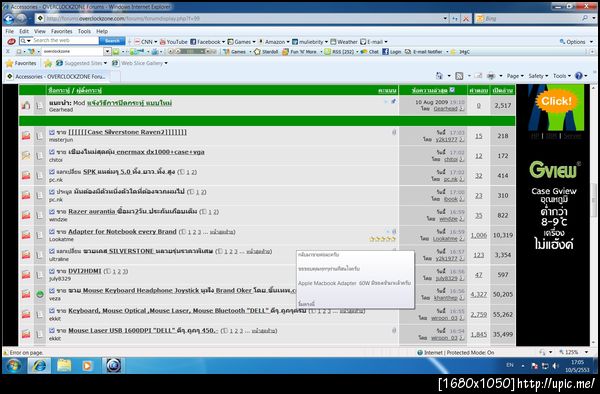
Task: Click Internet Explorer icon on taskbar
Action: pyautogui.click(x=39, y=366)
